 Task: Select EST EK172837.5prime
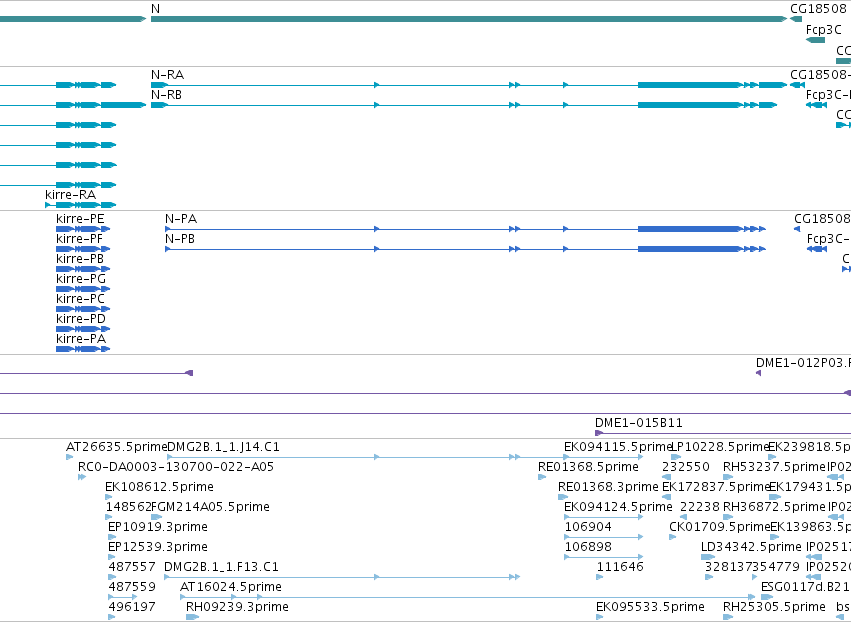[716, 487]
